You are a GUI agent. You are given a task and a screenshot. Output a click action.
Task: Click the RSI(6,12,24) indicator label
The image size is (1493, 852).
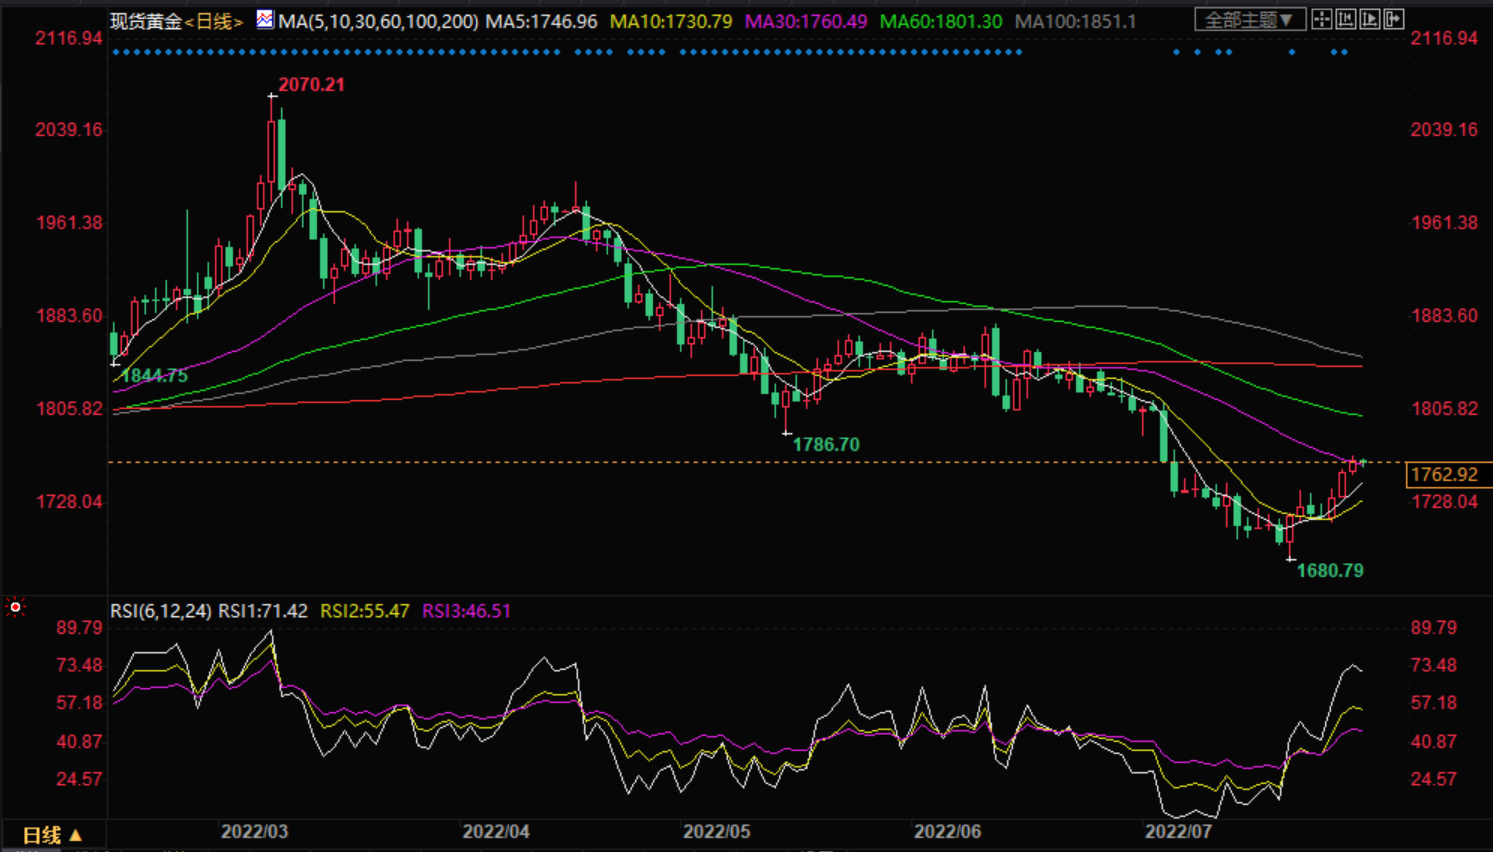(x=160, y=611)
